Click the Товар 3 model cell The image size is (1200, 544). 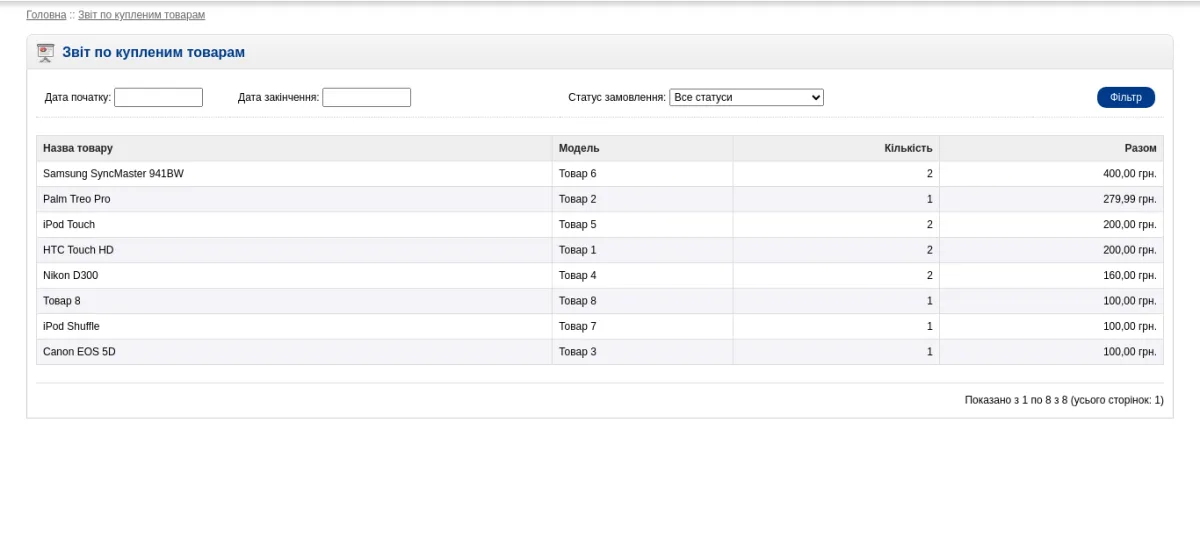tap(642, 352)
